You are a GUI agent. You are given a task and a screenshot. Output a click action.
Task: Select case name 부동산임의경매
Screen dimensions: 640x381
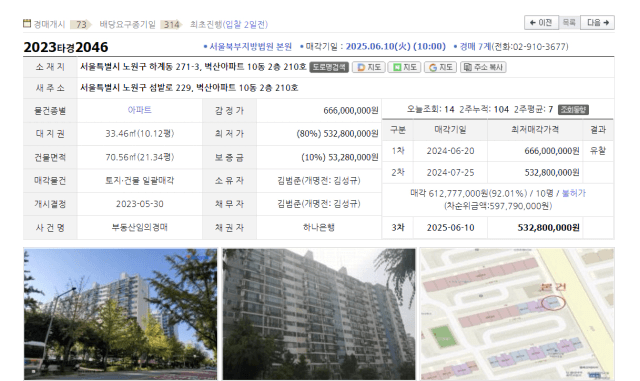pos(140,227)
